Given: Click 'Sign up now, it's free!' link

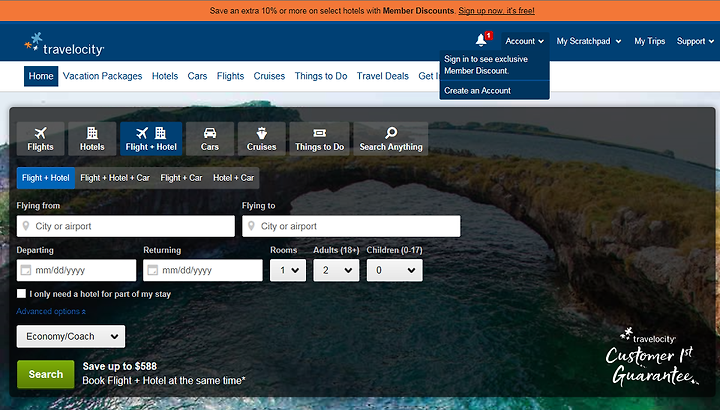Looking at the screenshot, I should 496,11.
